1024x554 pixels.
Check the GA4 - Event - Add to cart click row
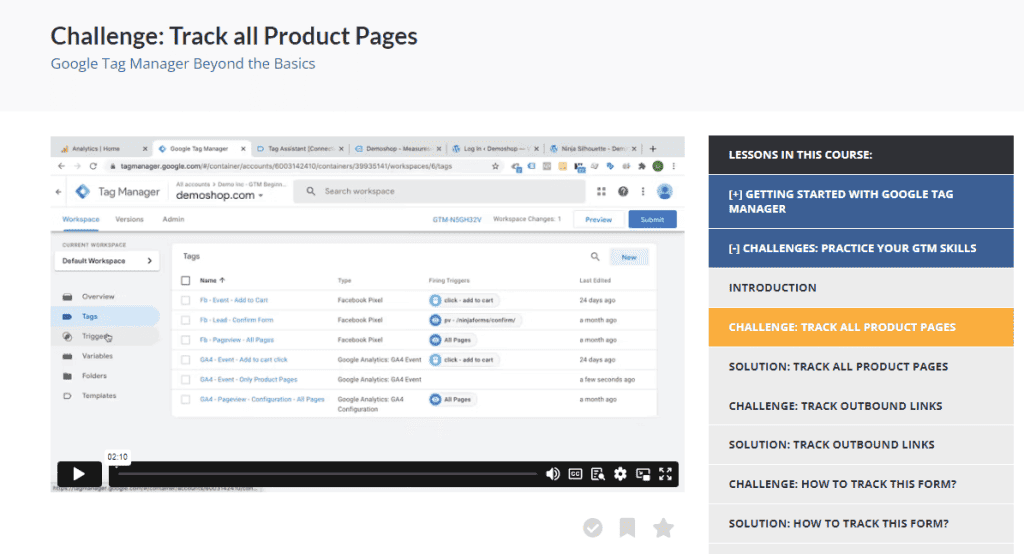[x=185, y=360]
